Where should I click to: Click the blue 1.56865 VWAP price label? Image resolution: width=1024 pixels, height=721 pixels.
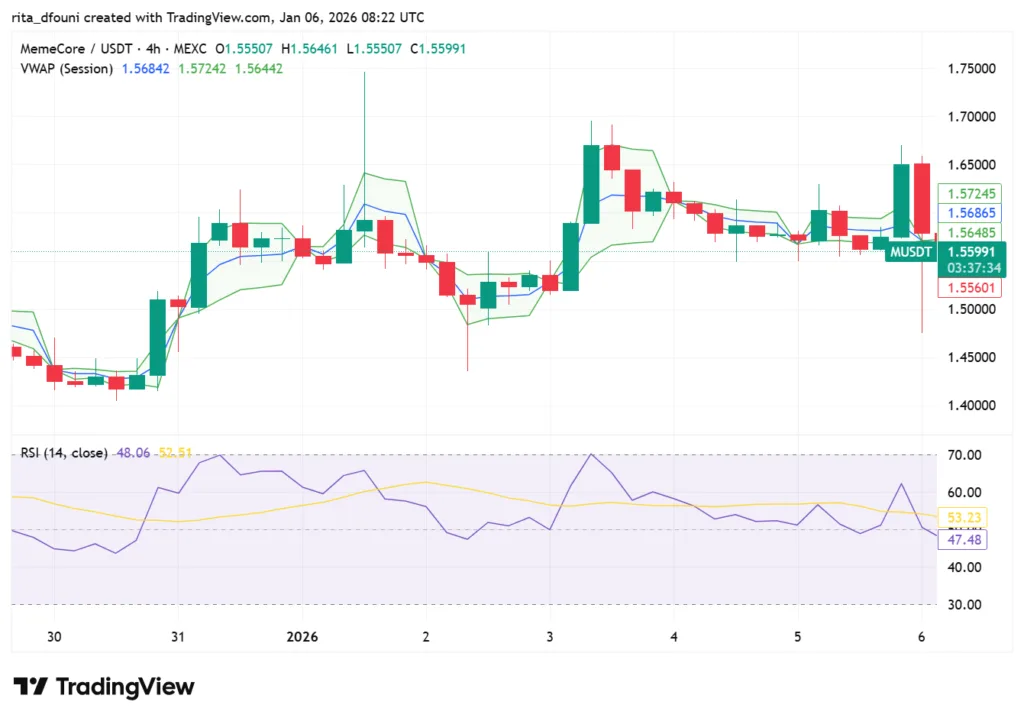coord(971,212)
